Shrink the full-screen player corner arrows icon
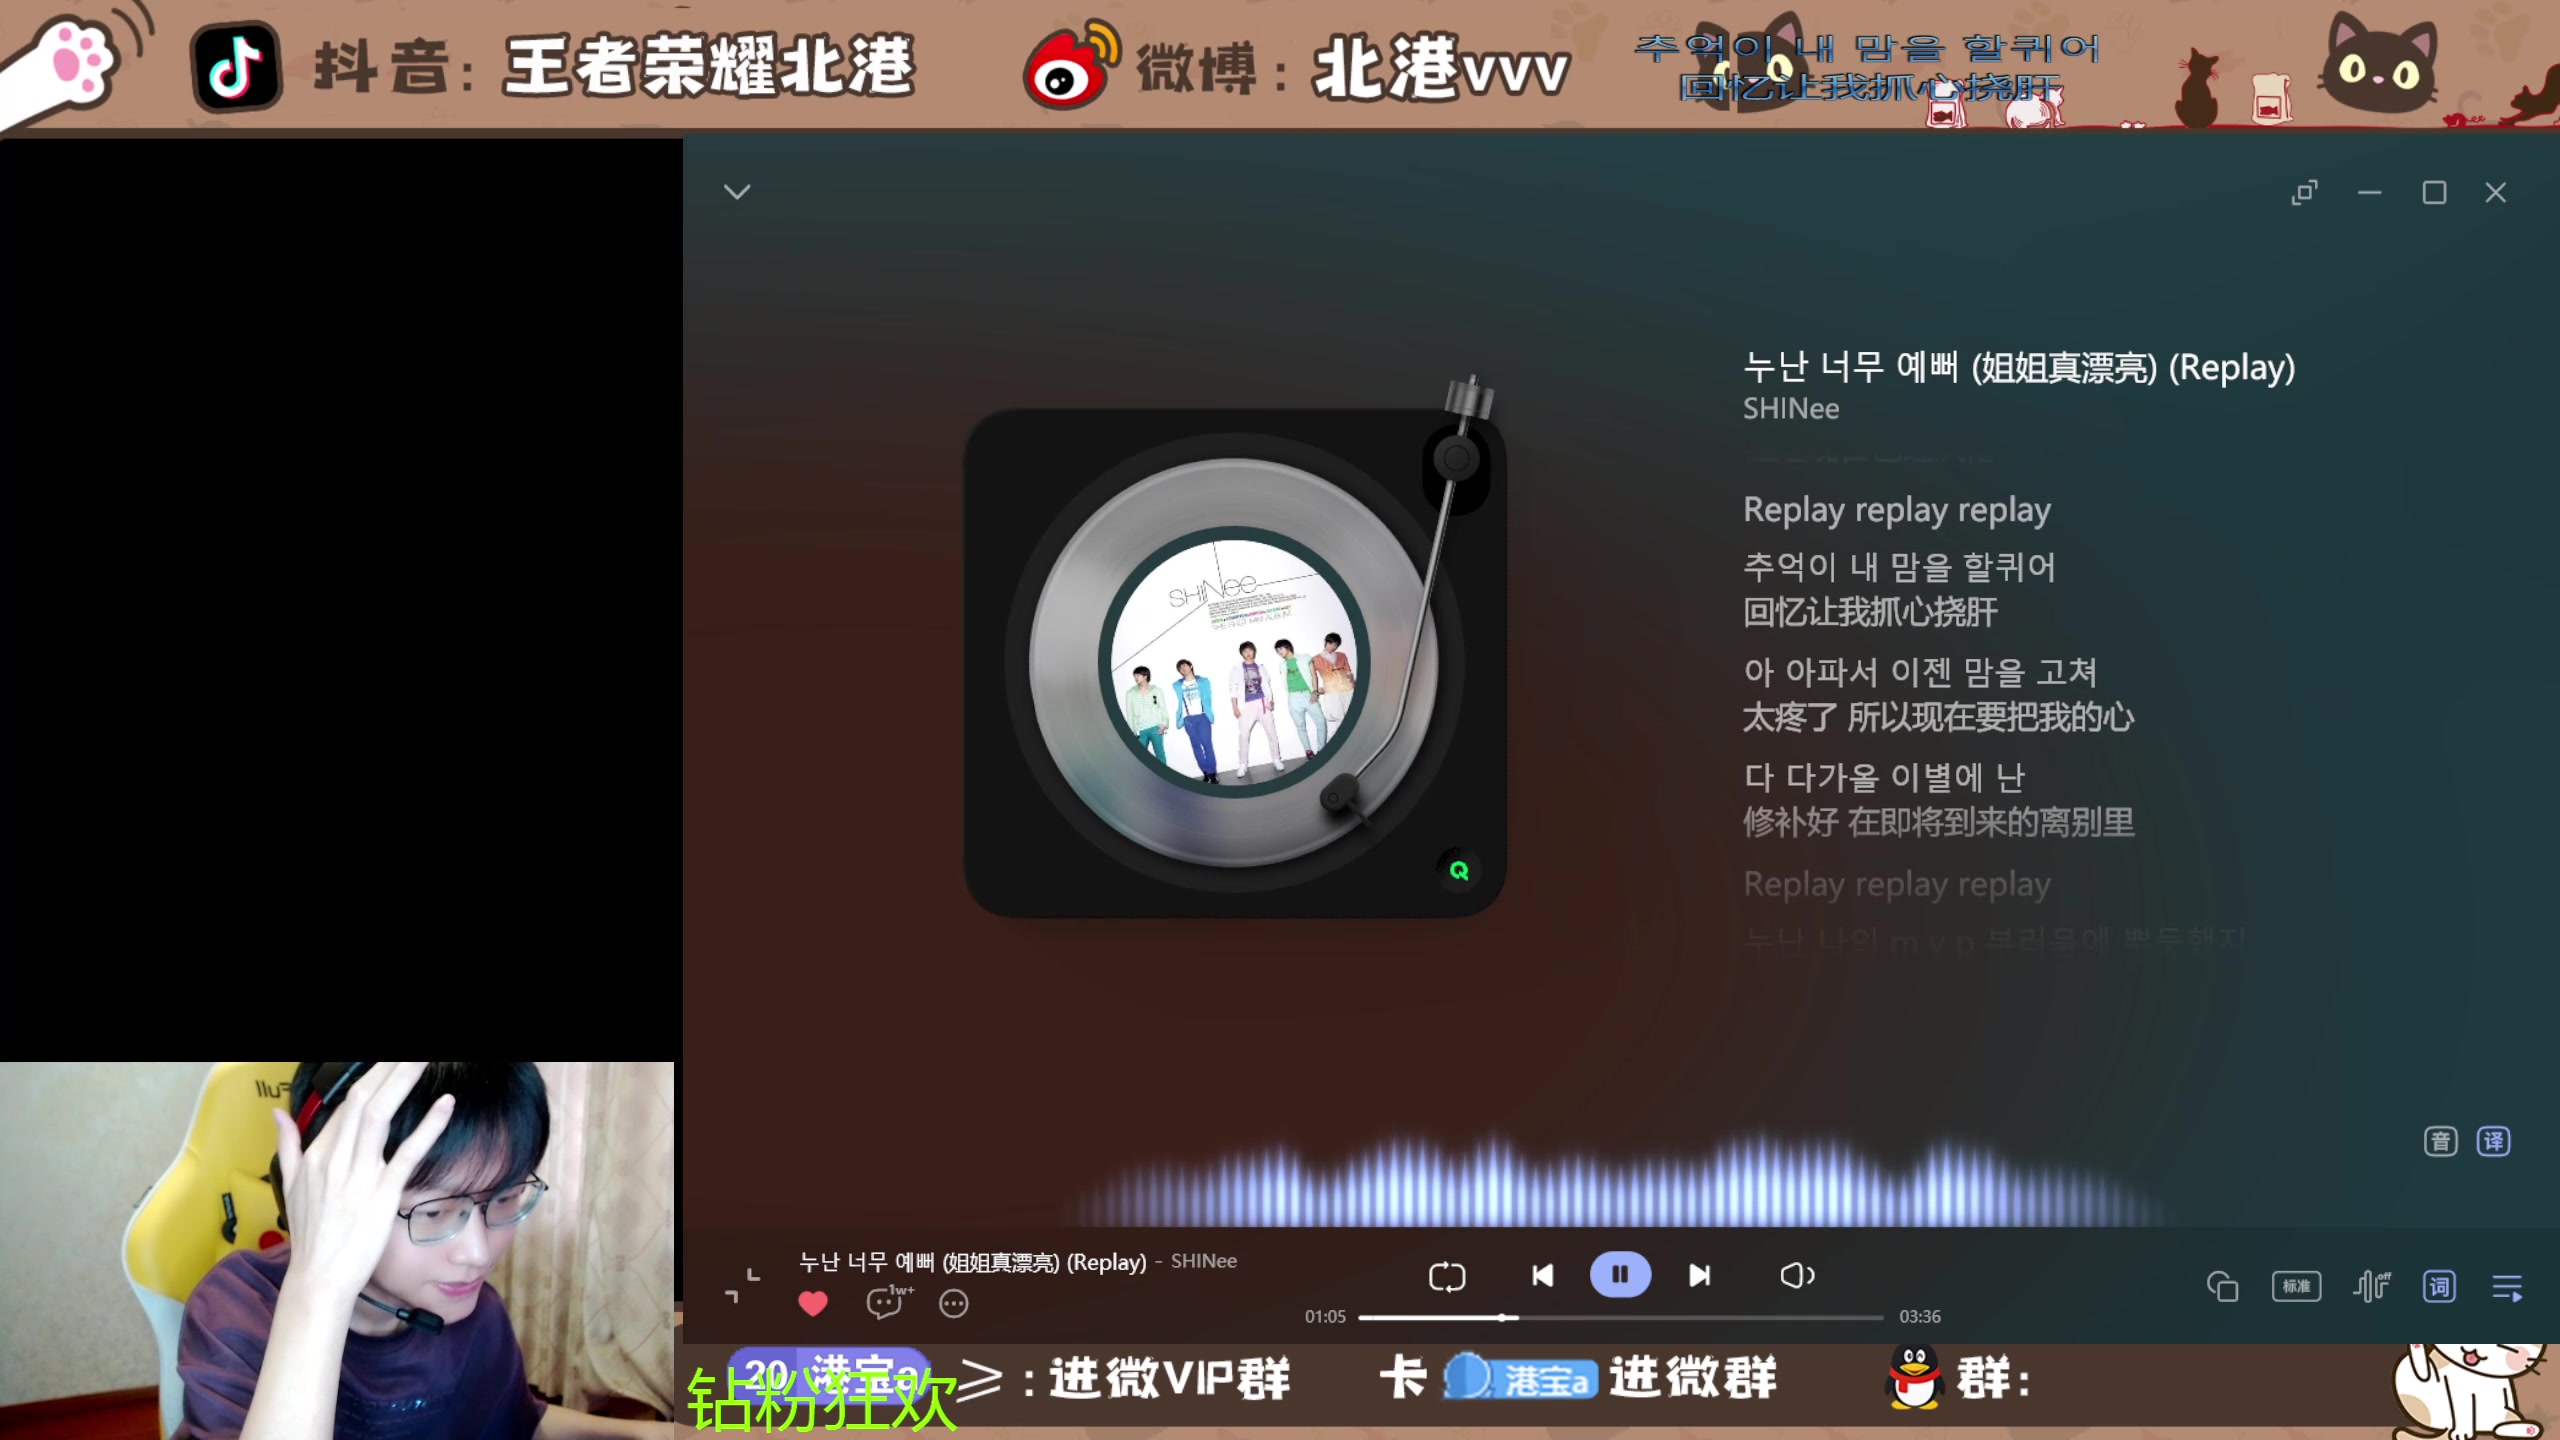Image resolution: width=2560 pixels, height=1440 pixels. [x=742, y=1286]
